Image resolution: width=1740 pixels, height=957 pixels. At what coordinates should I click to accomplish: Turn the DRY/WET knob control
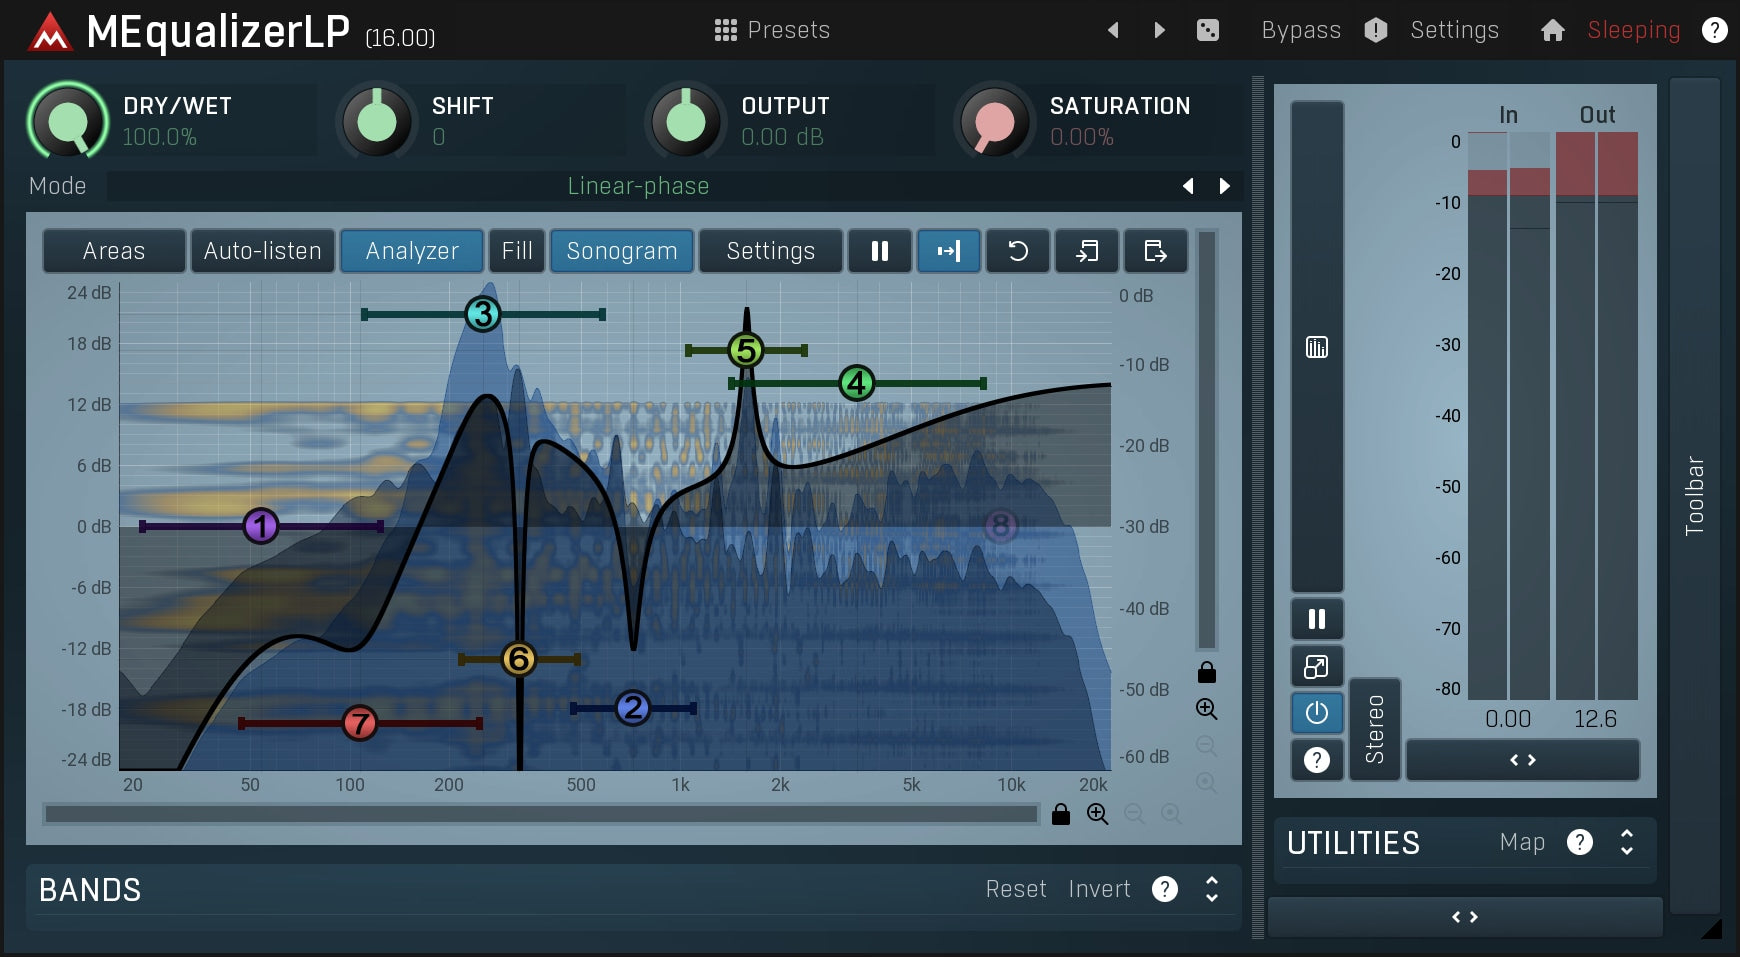click(66, 120)
